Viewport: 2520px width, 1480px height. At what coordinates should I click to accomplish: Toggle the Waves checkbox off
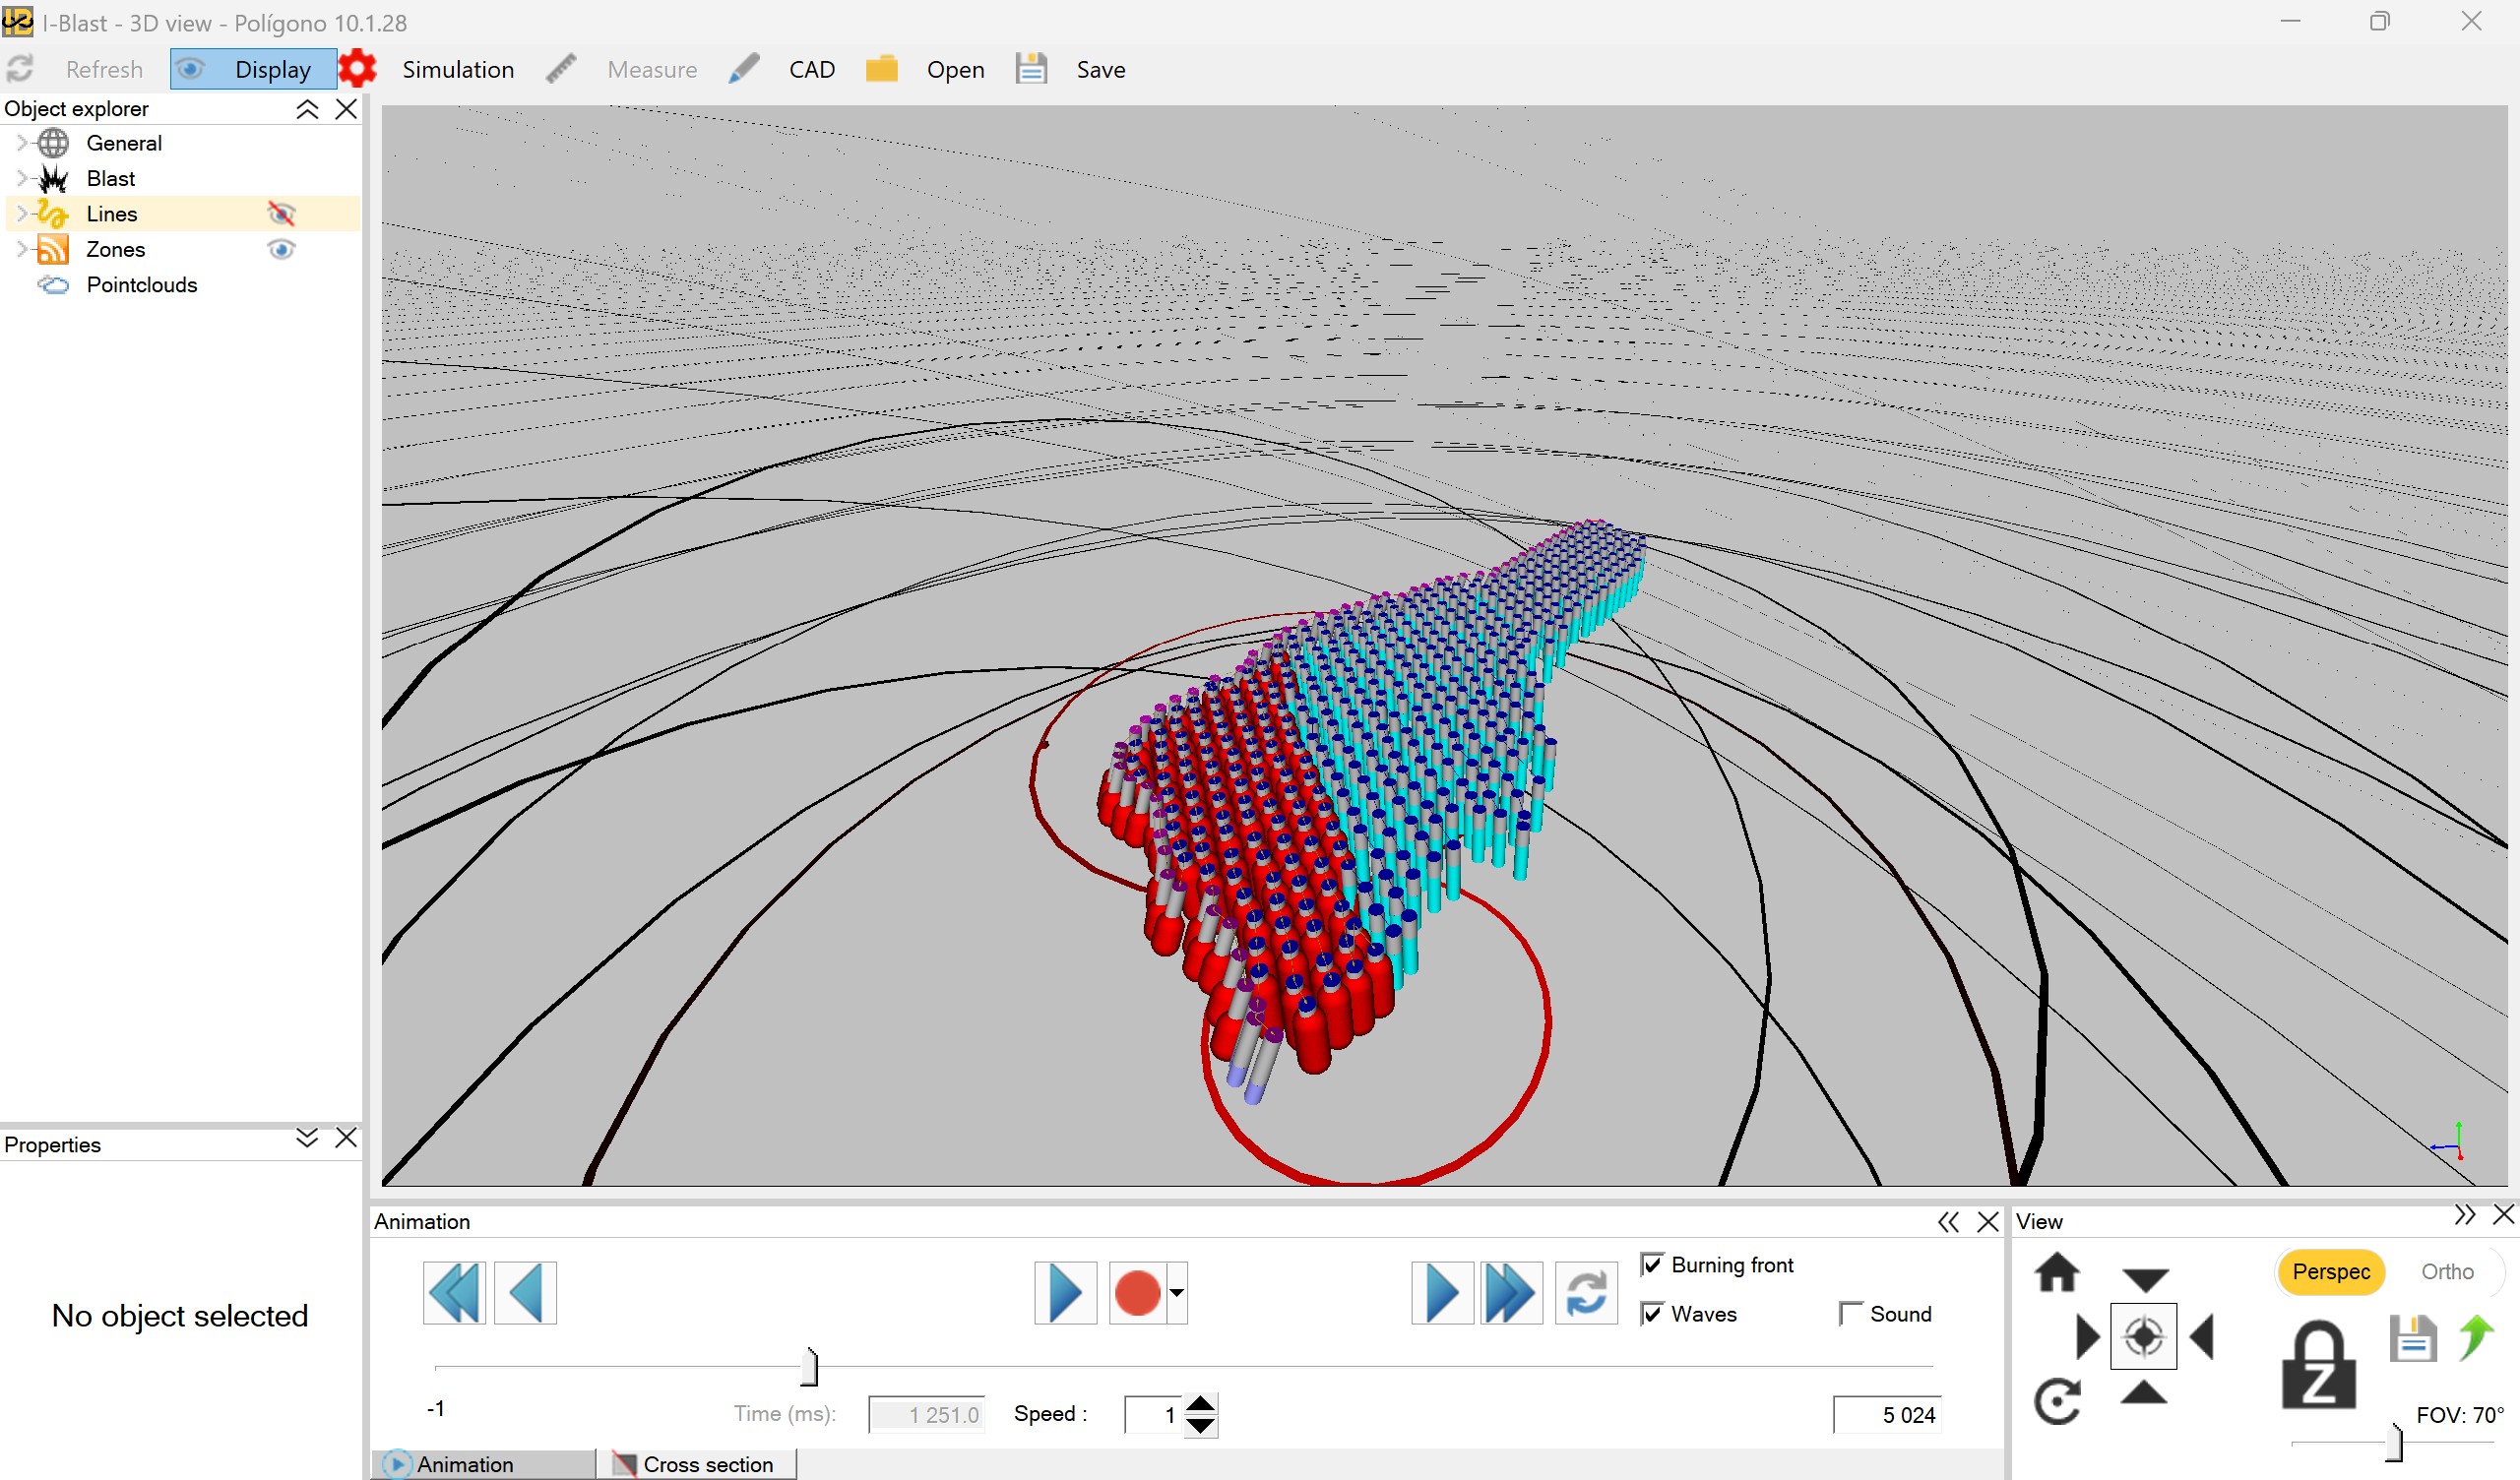[x=1653, y=1314]
